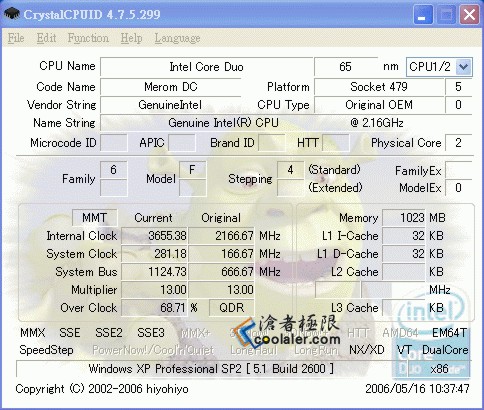Click the current System Clock 281.18
The width and height of the screenshot is (484, 410).
155,254
